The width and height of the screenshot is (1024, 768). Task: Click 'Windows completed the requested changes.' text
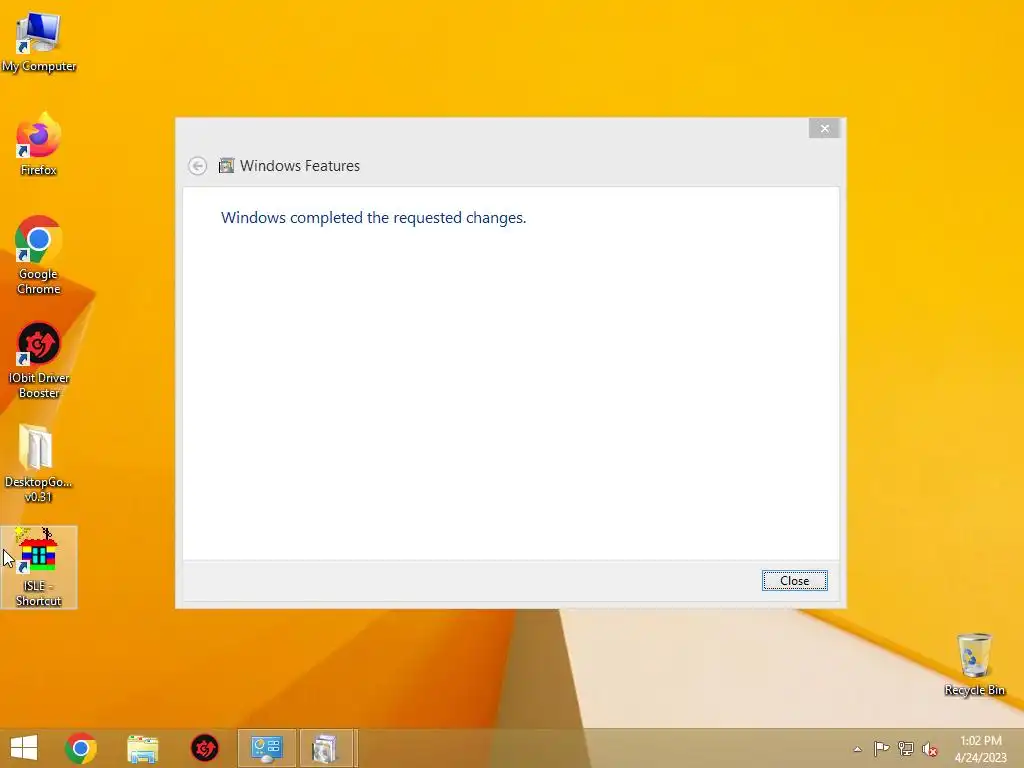click(x=374, y=217)
